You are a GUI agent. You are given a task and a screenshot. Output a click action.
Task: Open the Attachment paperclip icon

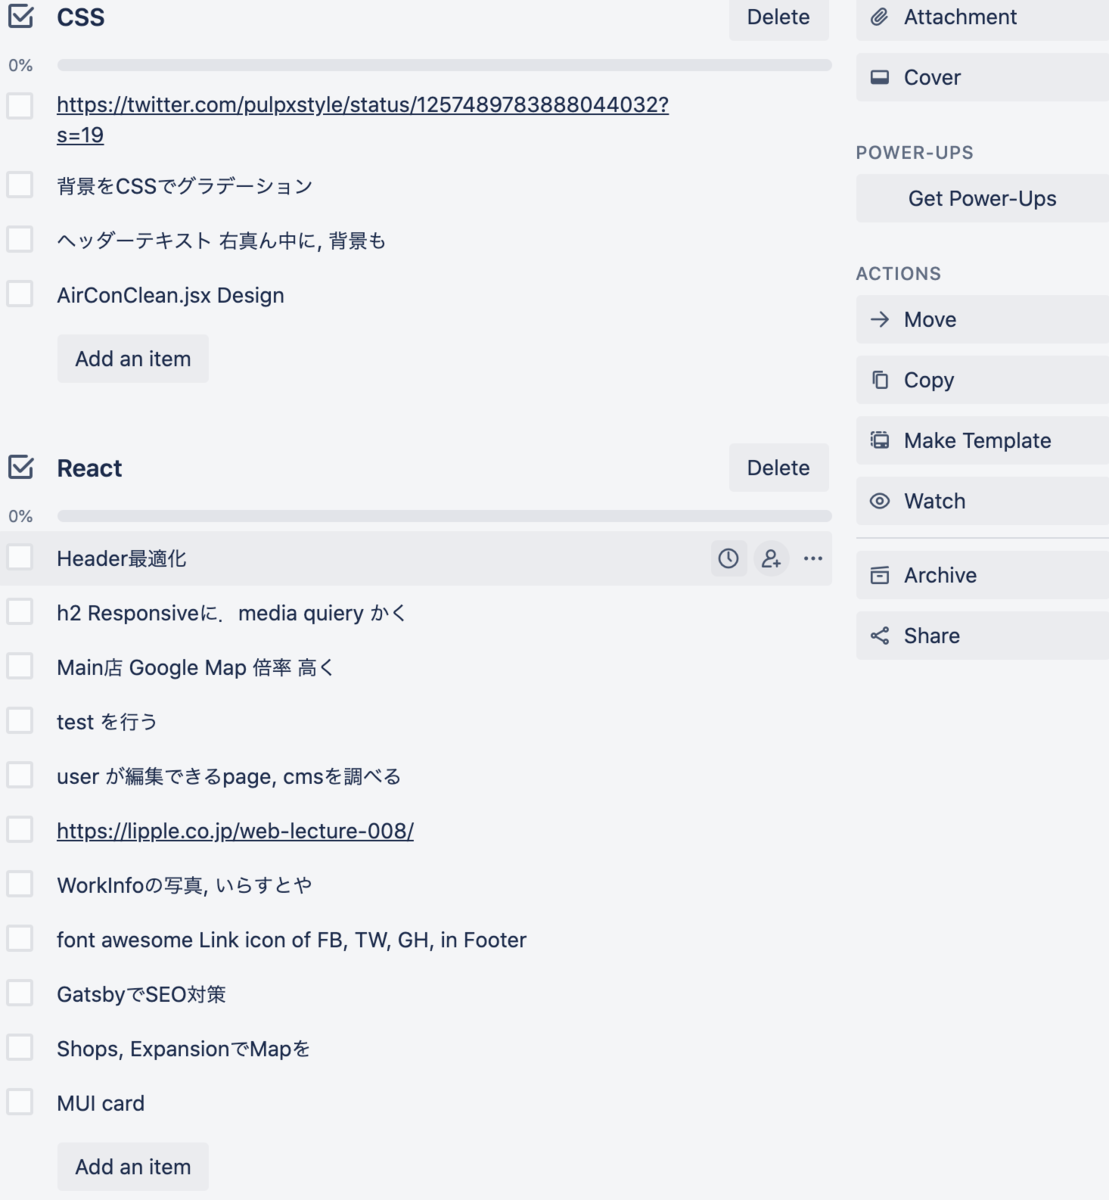coord(877,16)
